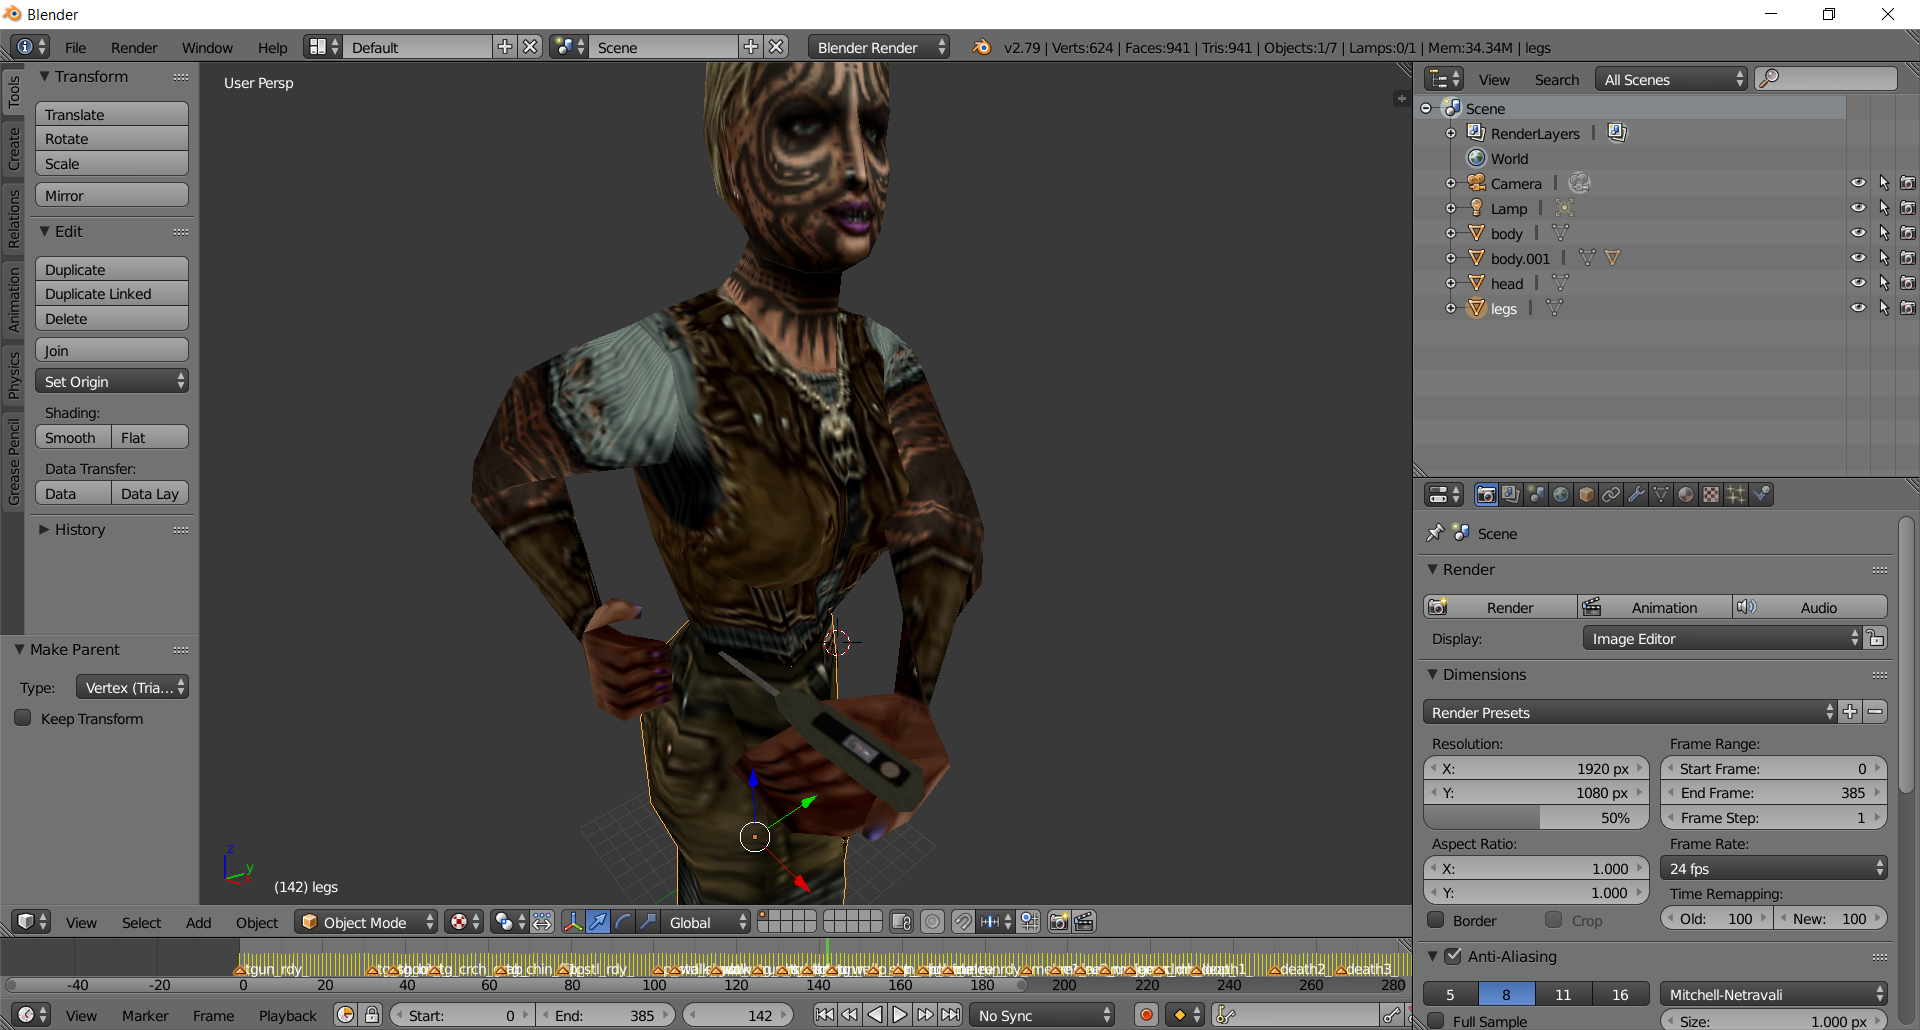Open the Set Origin dropdown
The height and width of the screenshot is (1030, 1920).
(x=112, y=381)
